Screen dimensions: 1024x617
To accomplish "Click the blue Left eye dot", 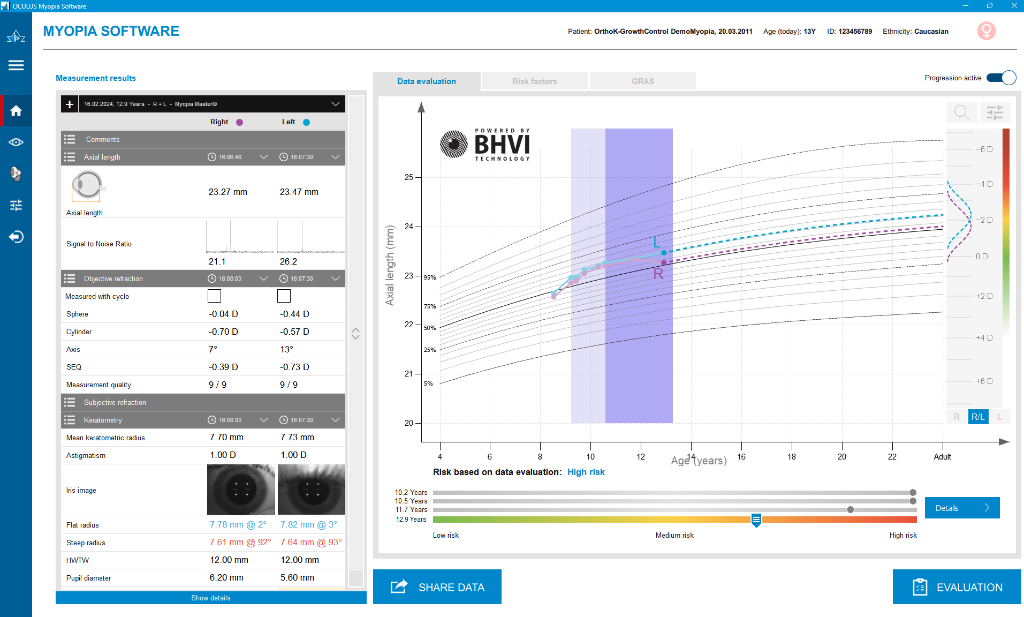I will pos(306,122).
